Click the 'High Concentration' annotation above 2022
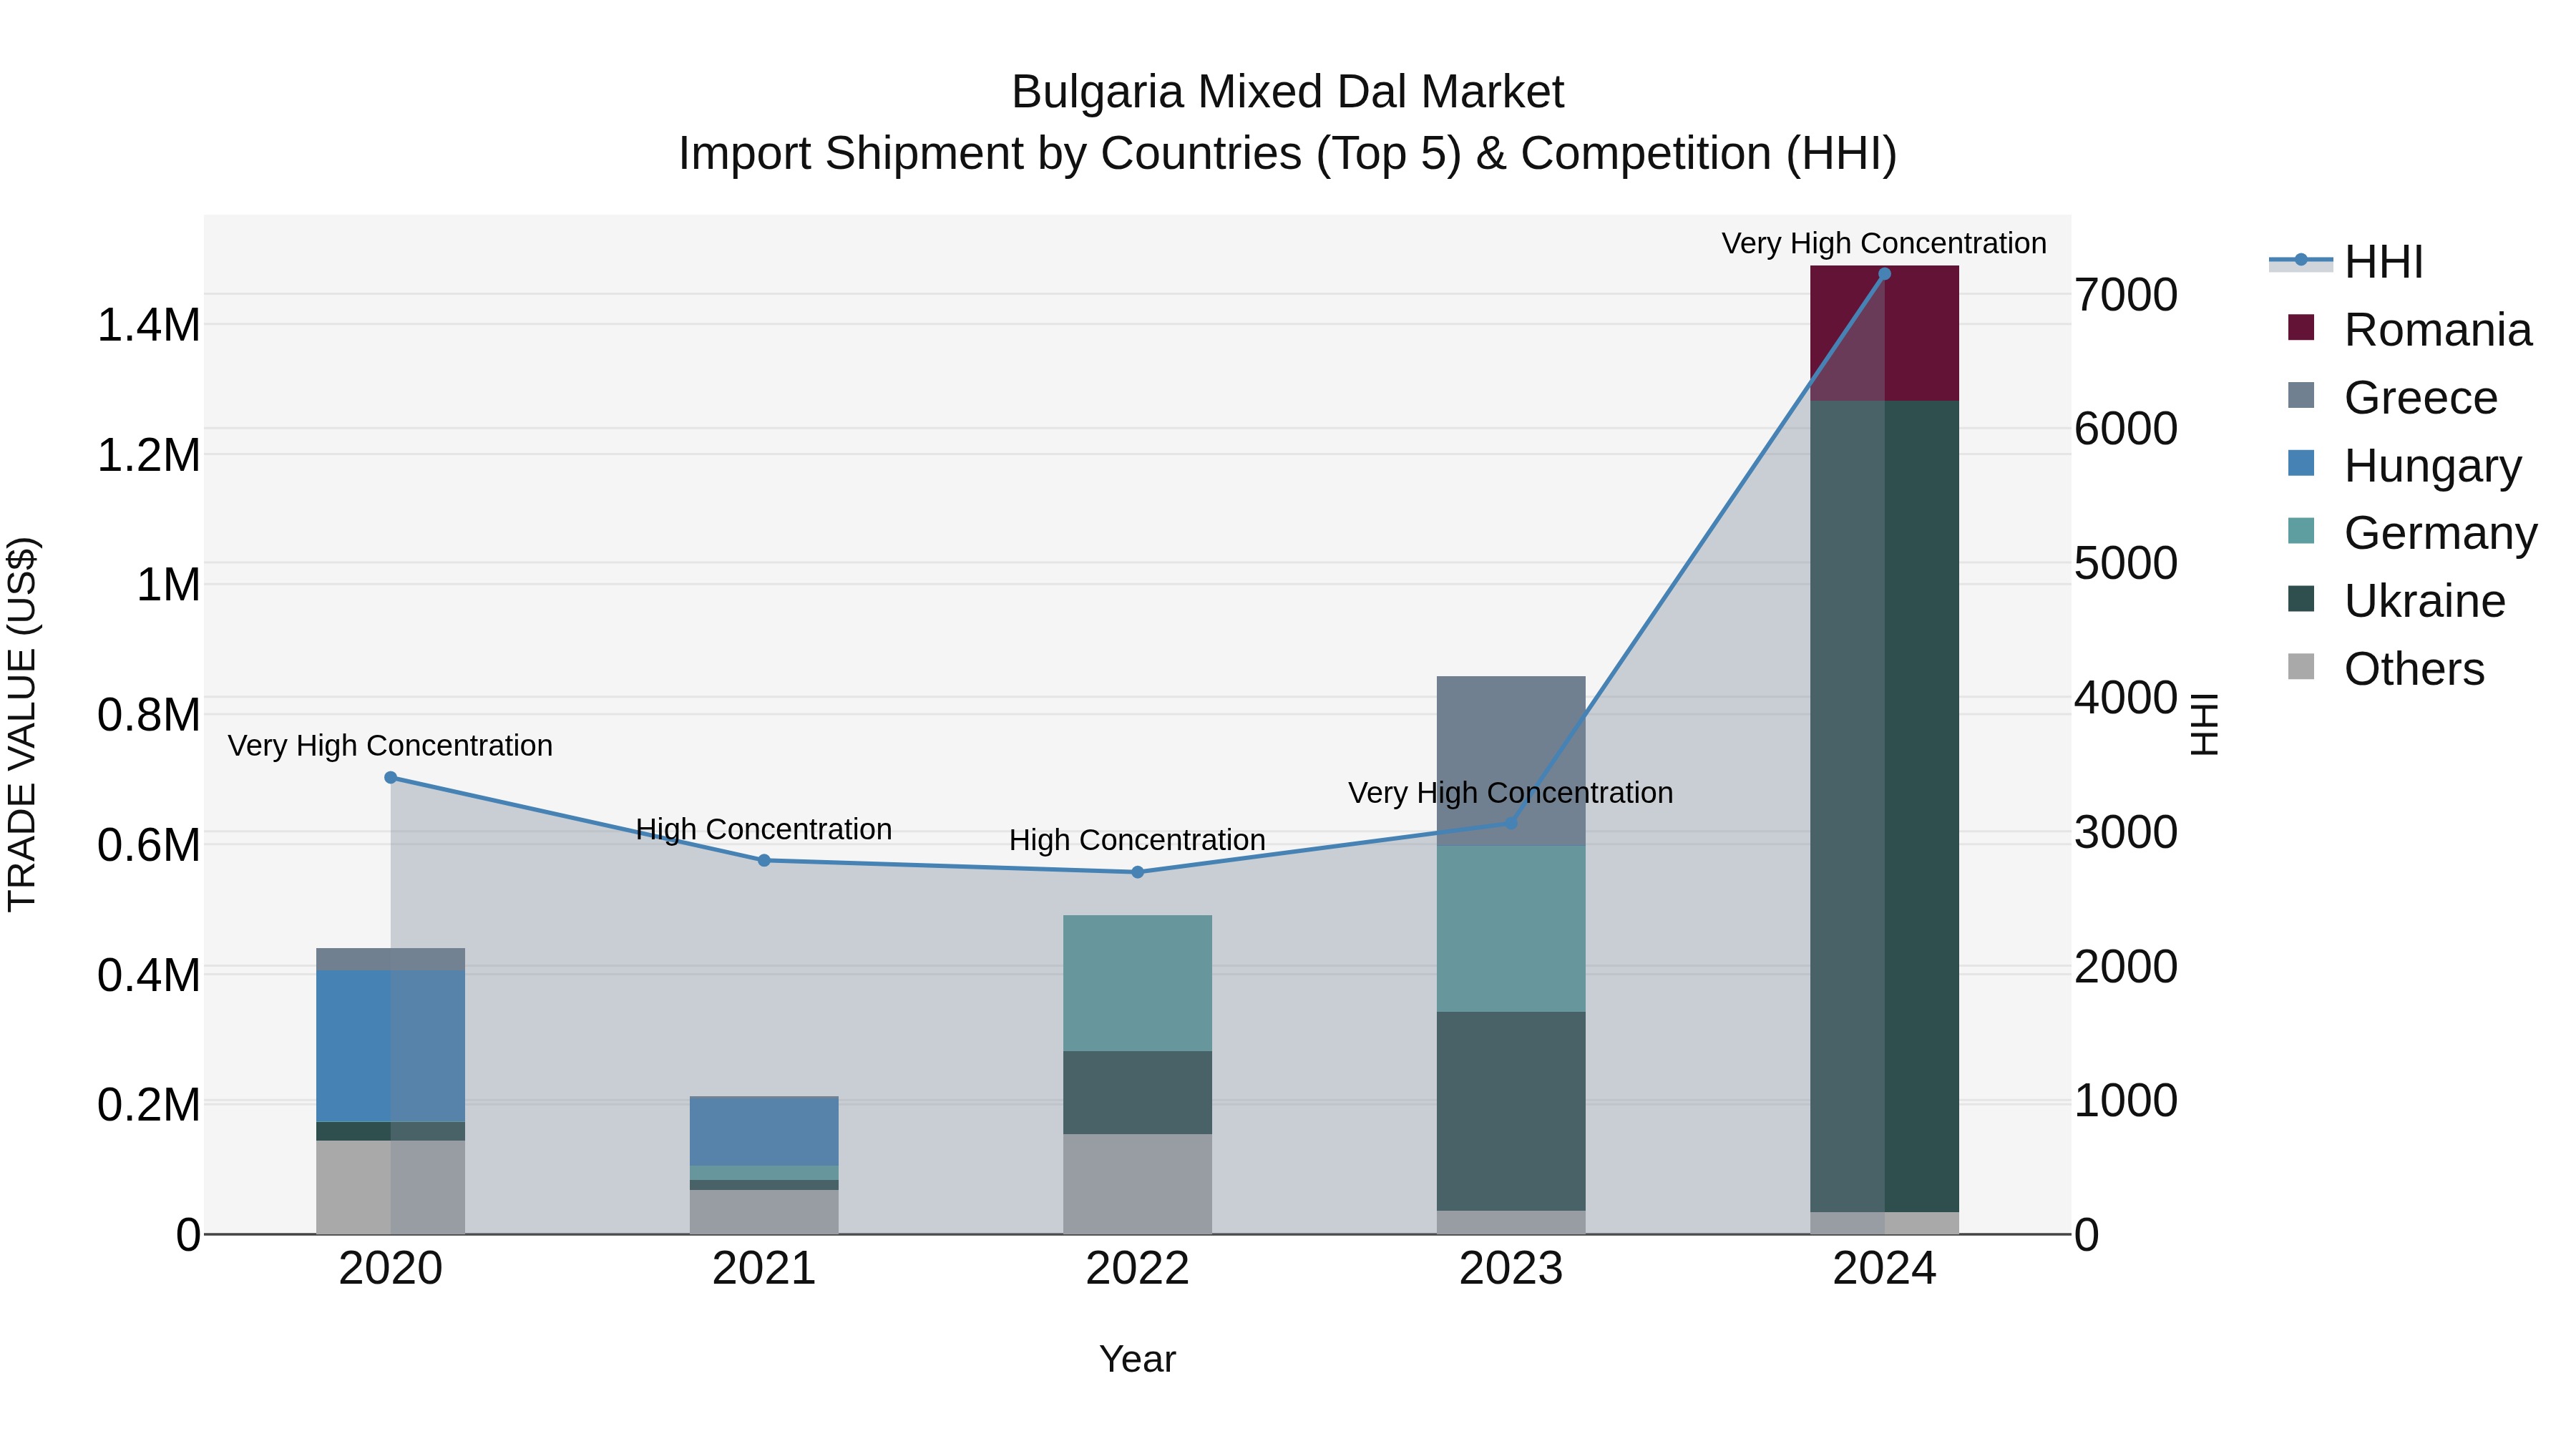This screenshot has height=1449, width=2576. tap(1137, 840)
